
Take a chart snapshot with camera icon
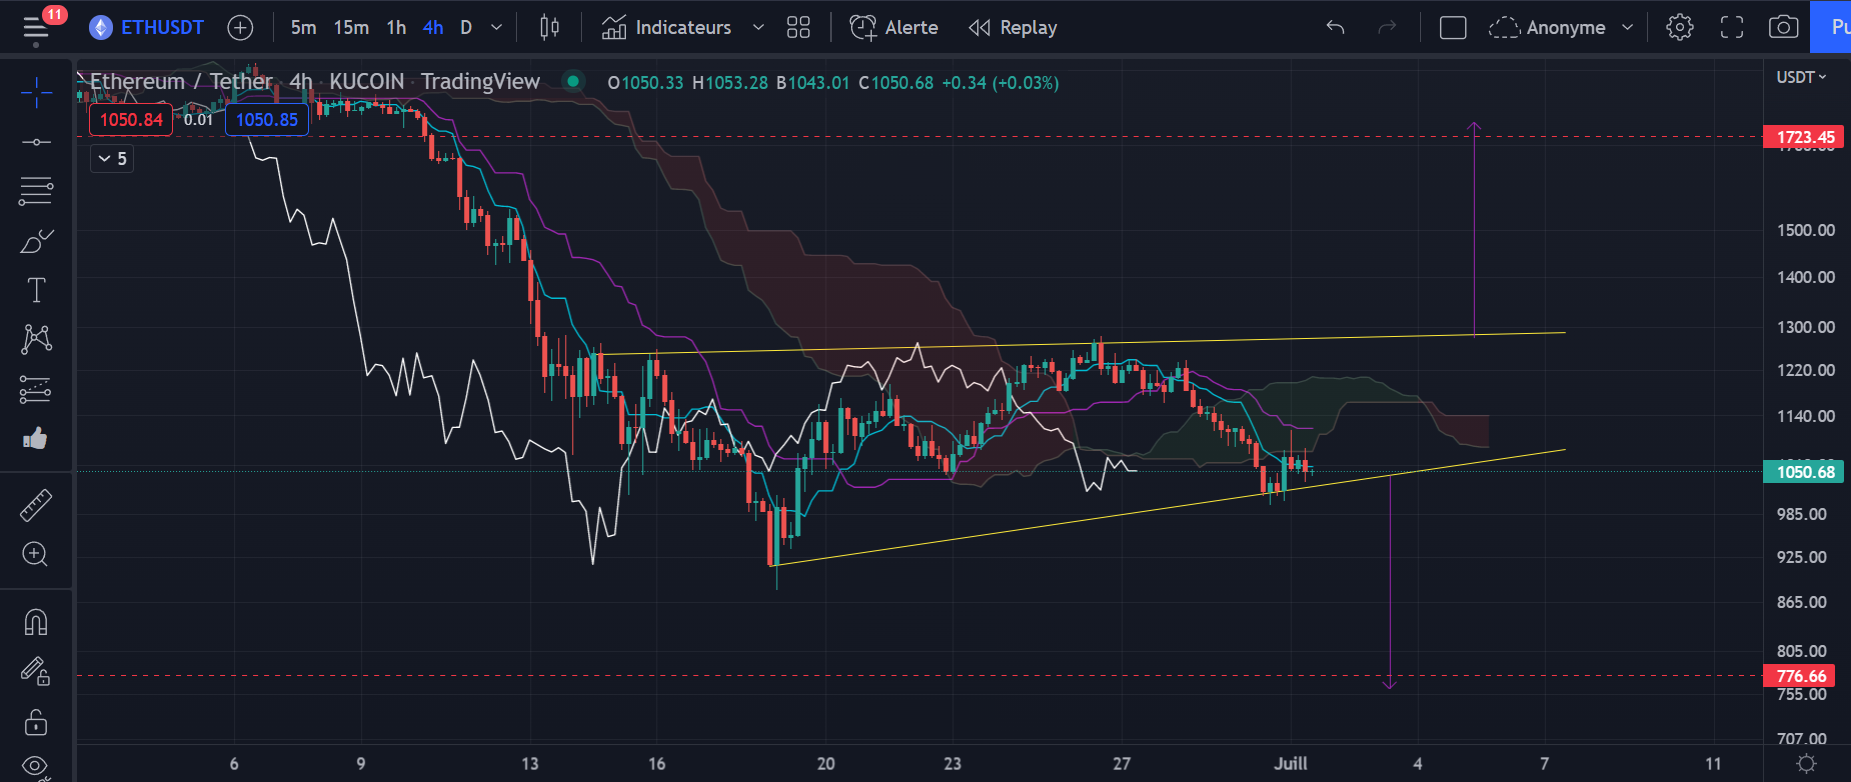tap(1783, 28)
